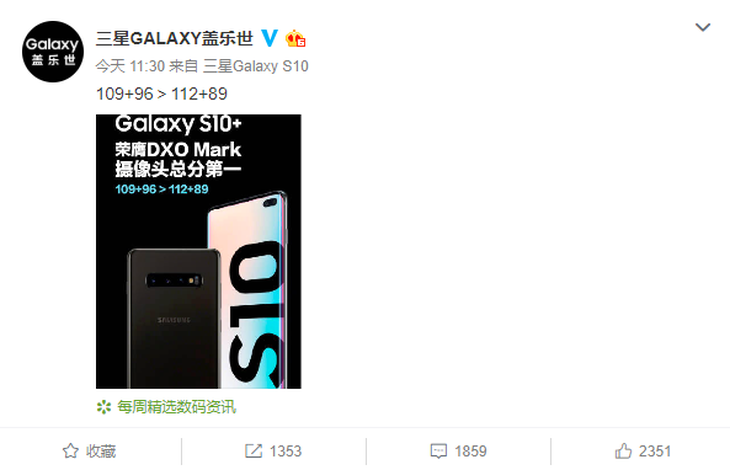
Task: Click the comment bubble icon
Action: (x=439, y=451)
